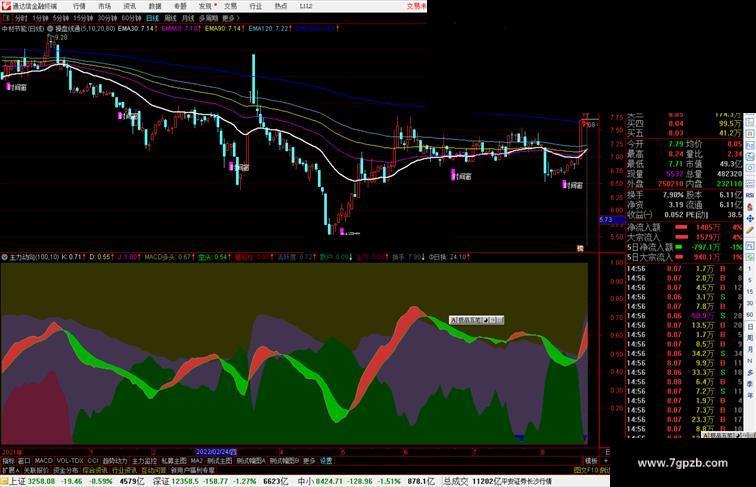
Task: Click the 操盘线通 indicator settings icon
Action: (x=50, y=29)
